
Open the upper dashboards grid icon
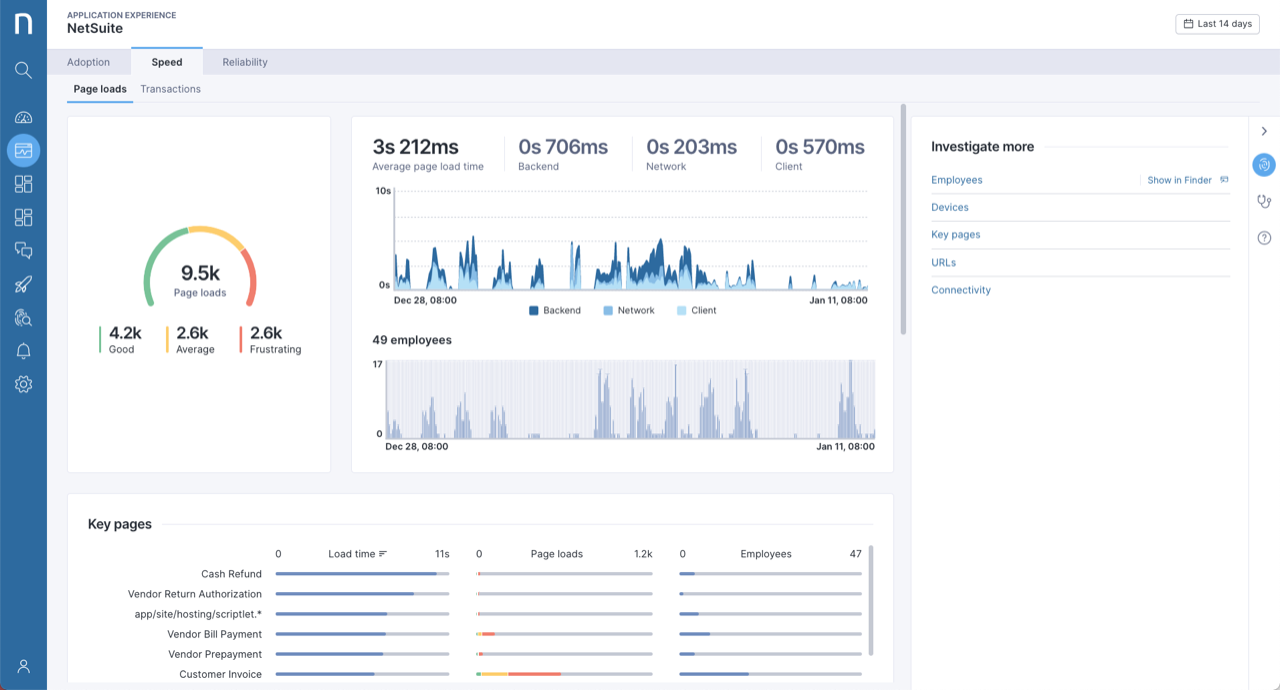(23, 184)
